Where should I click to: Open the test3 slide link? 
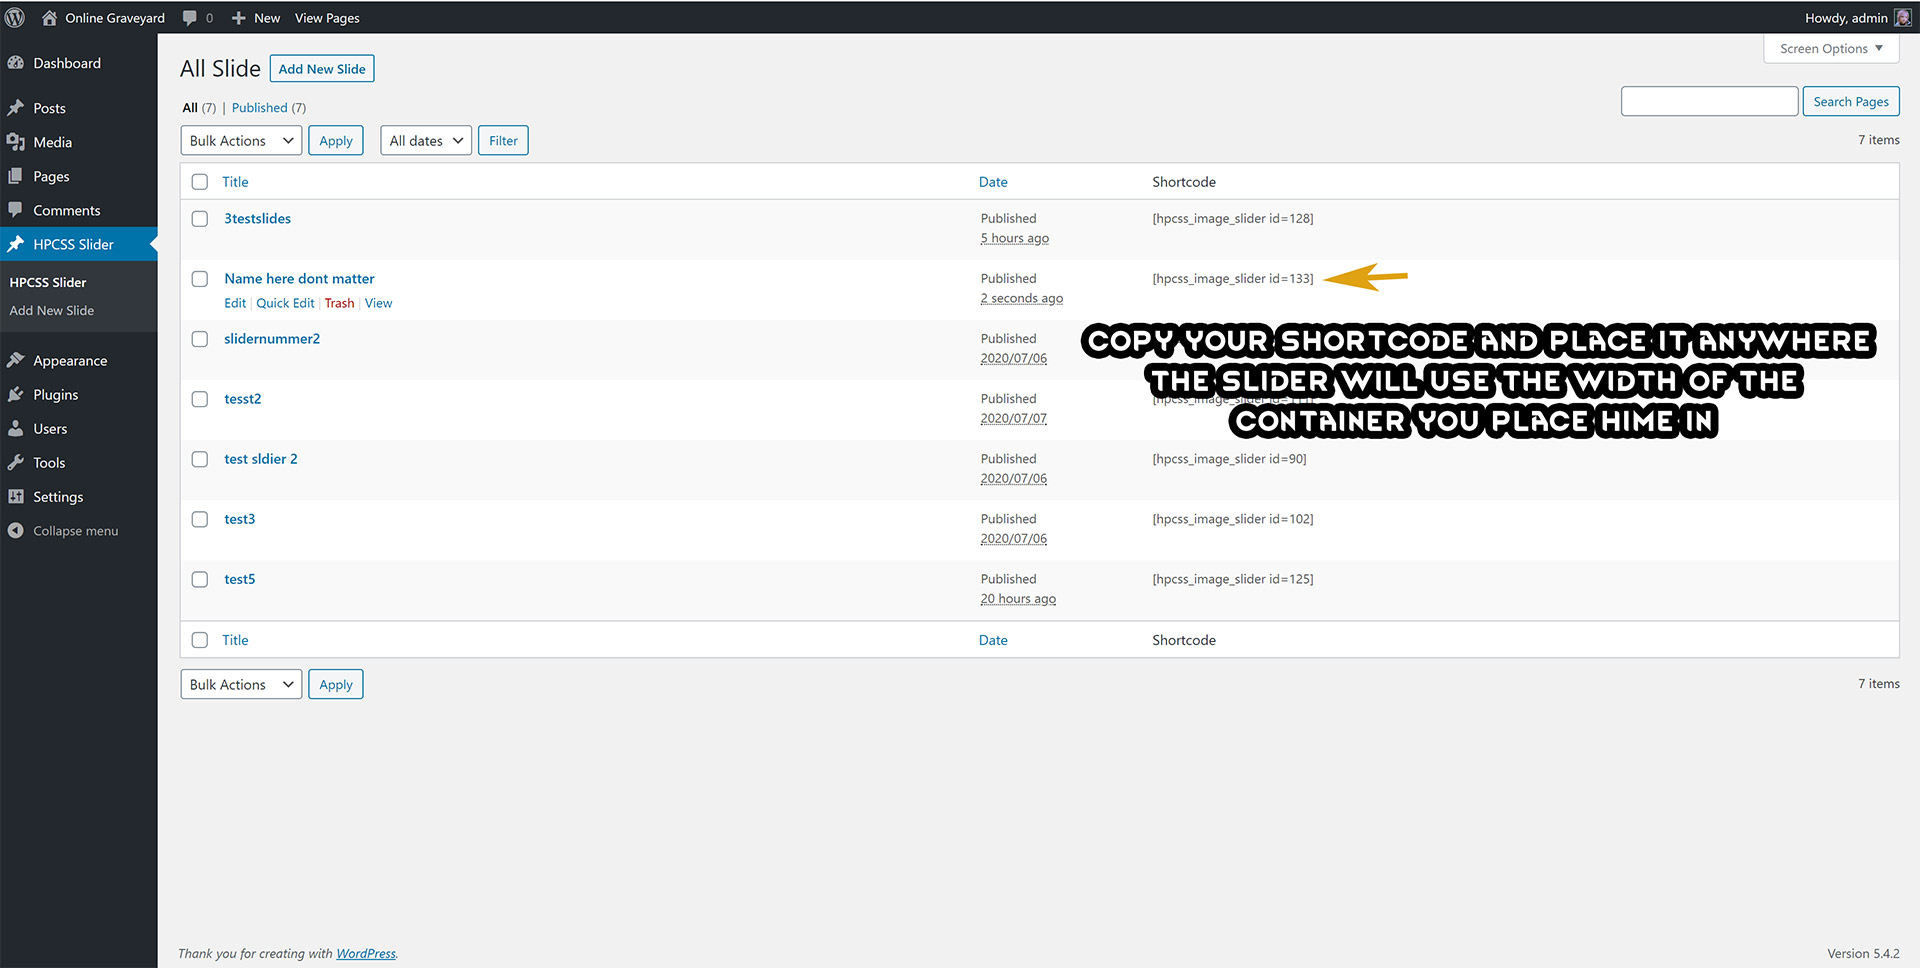240,518
